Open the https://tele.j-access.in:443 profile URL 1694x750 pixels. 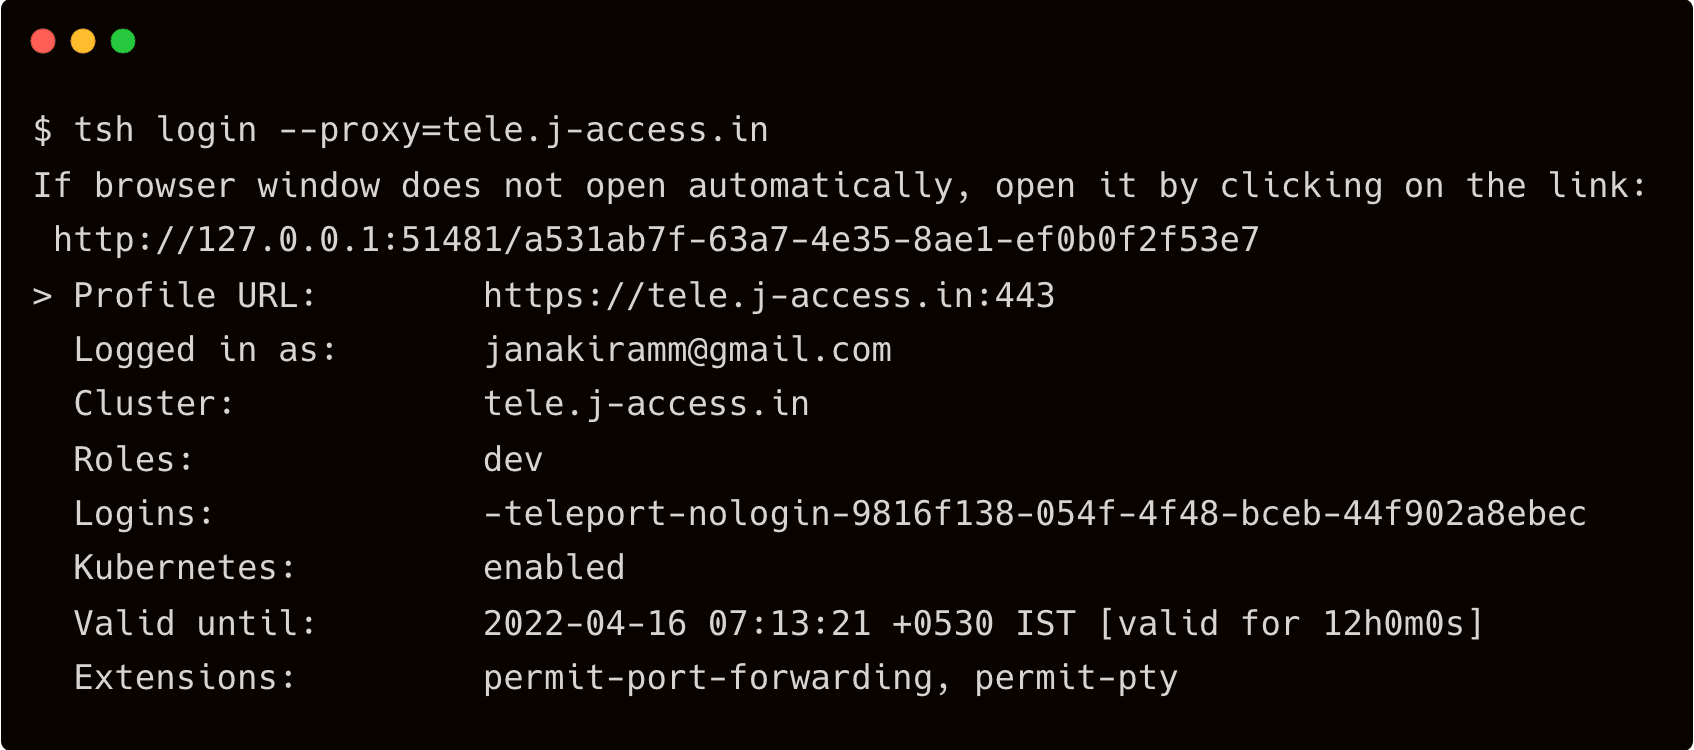(x=768, y=296)
